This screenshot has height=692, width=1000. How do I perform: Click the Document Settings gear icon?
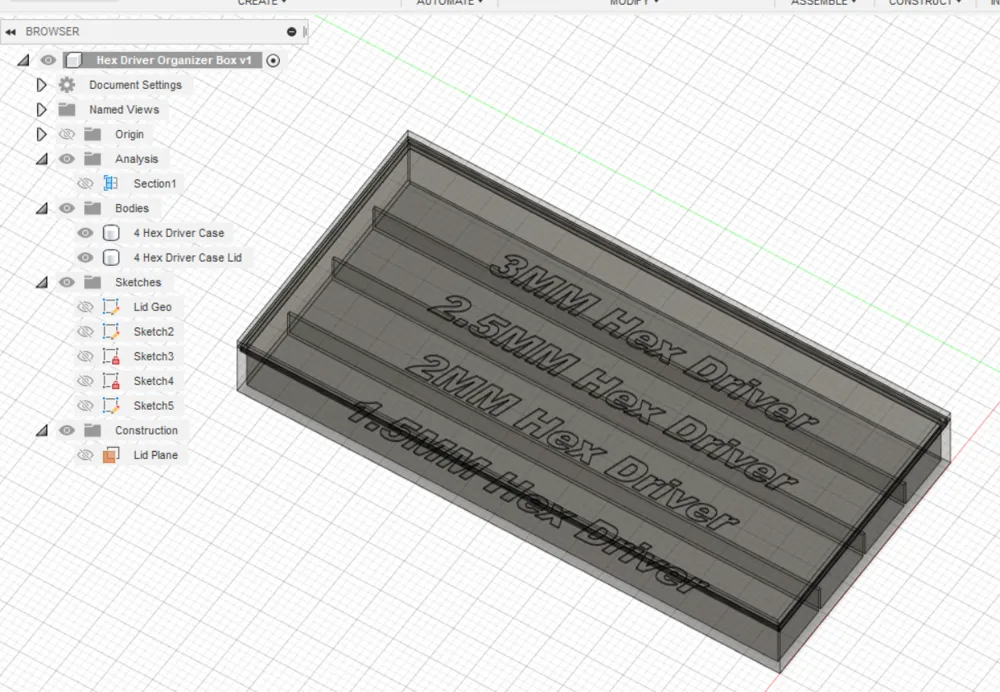(66, 85)
